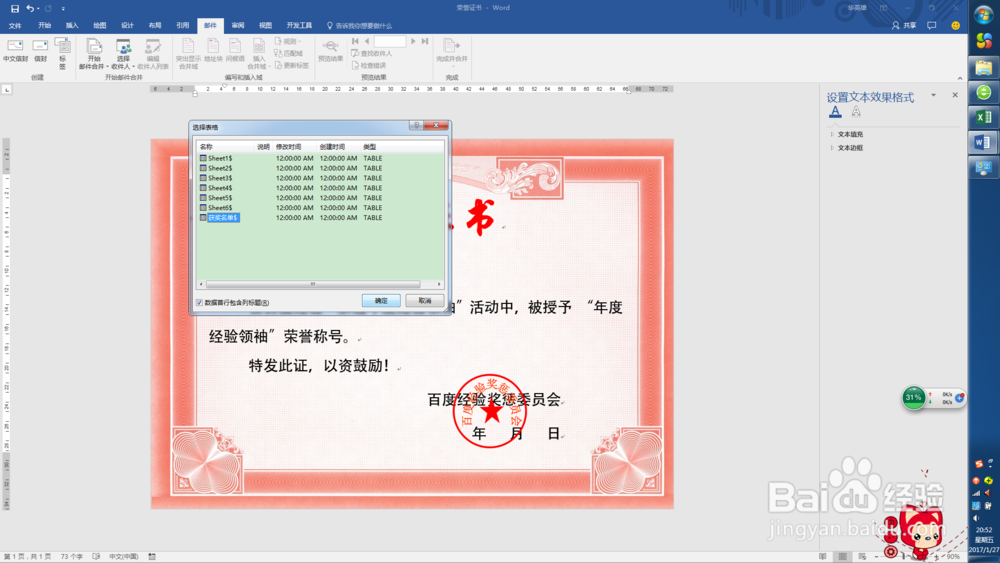This screenshot has height=563, width=1000.
Task: Toggle 数据首行包含列标题 checkbox
Action: click(x=200, y=302)
